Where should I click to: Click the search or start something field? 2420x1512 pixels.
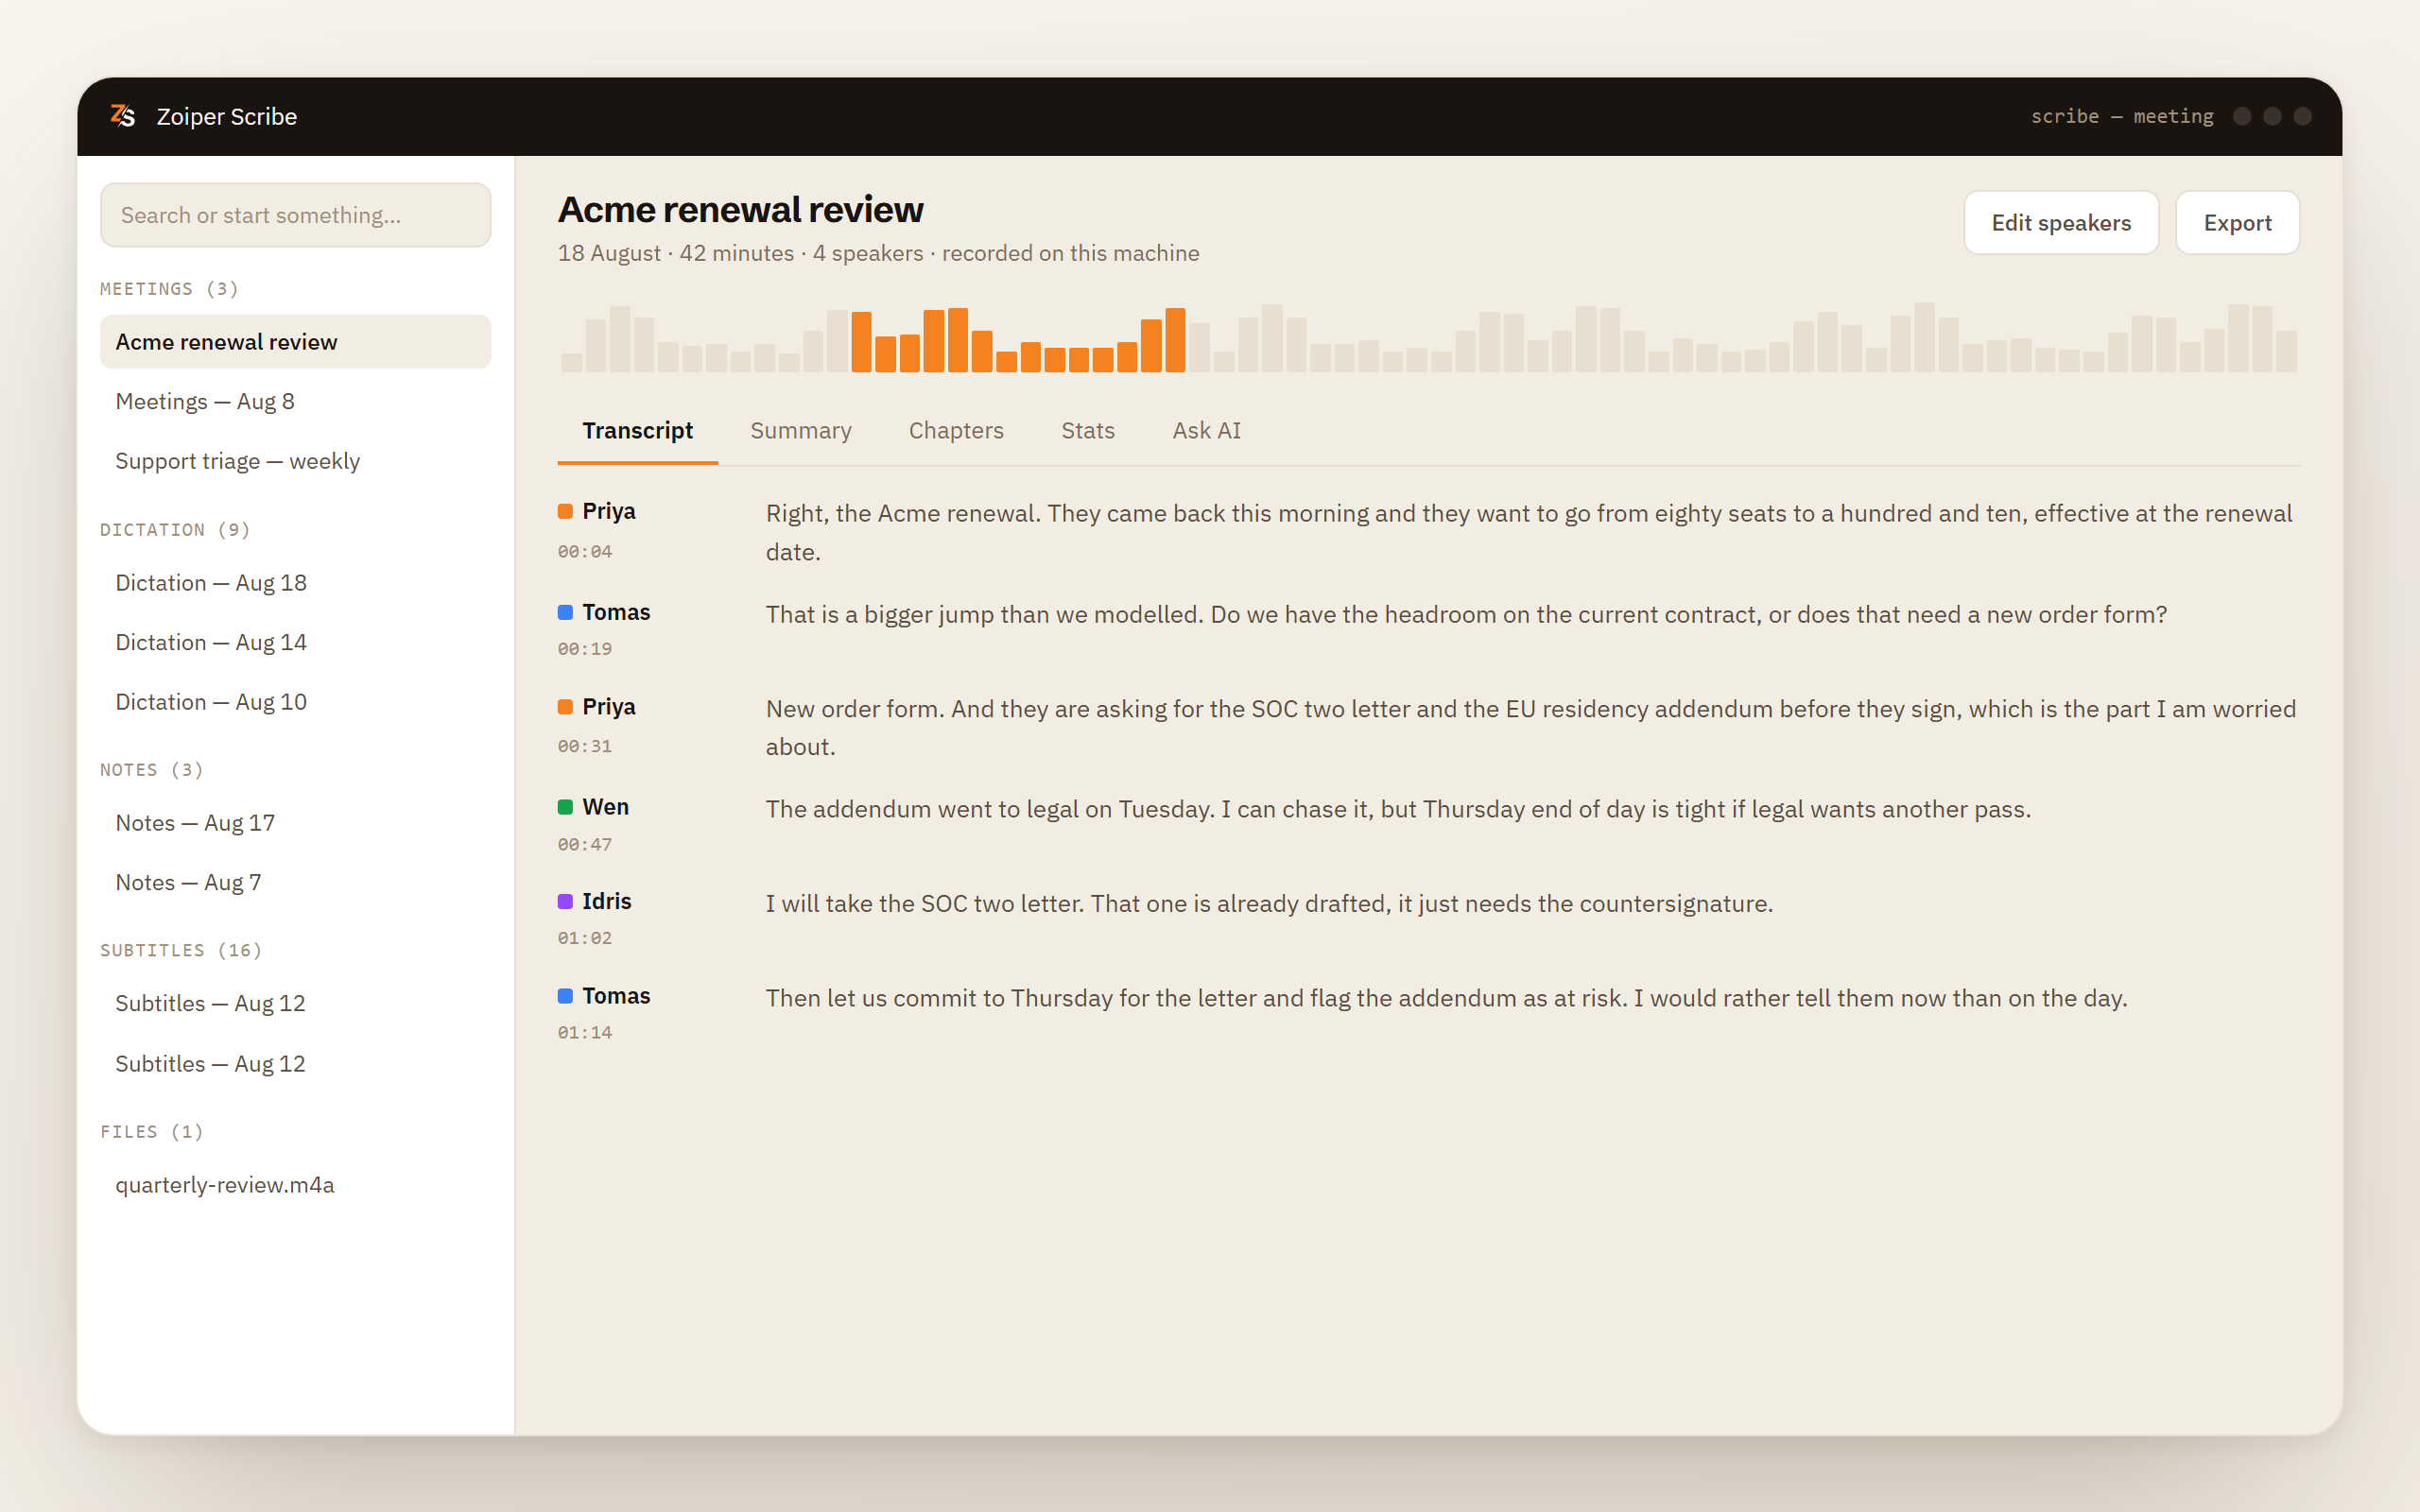(x=295, y=215)
